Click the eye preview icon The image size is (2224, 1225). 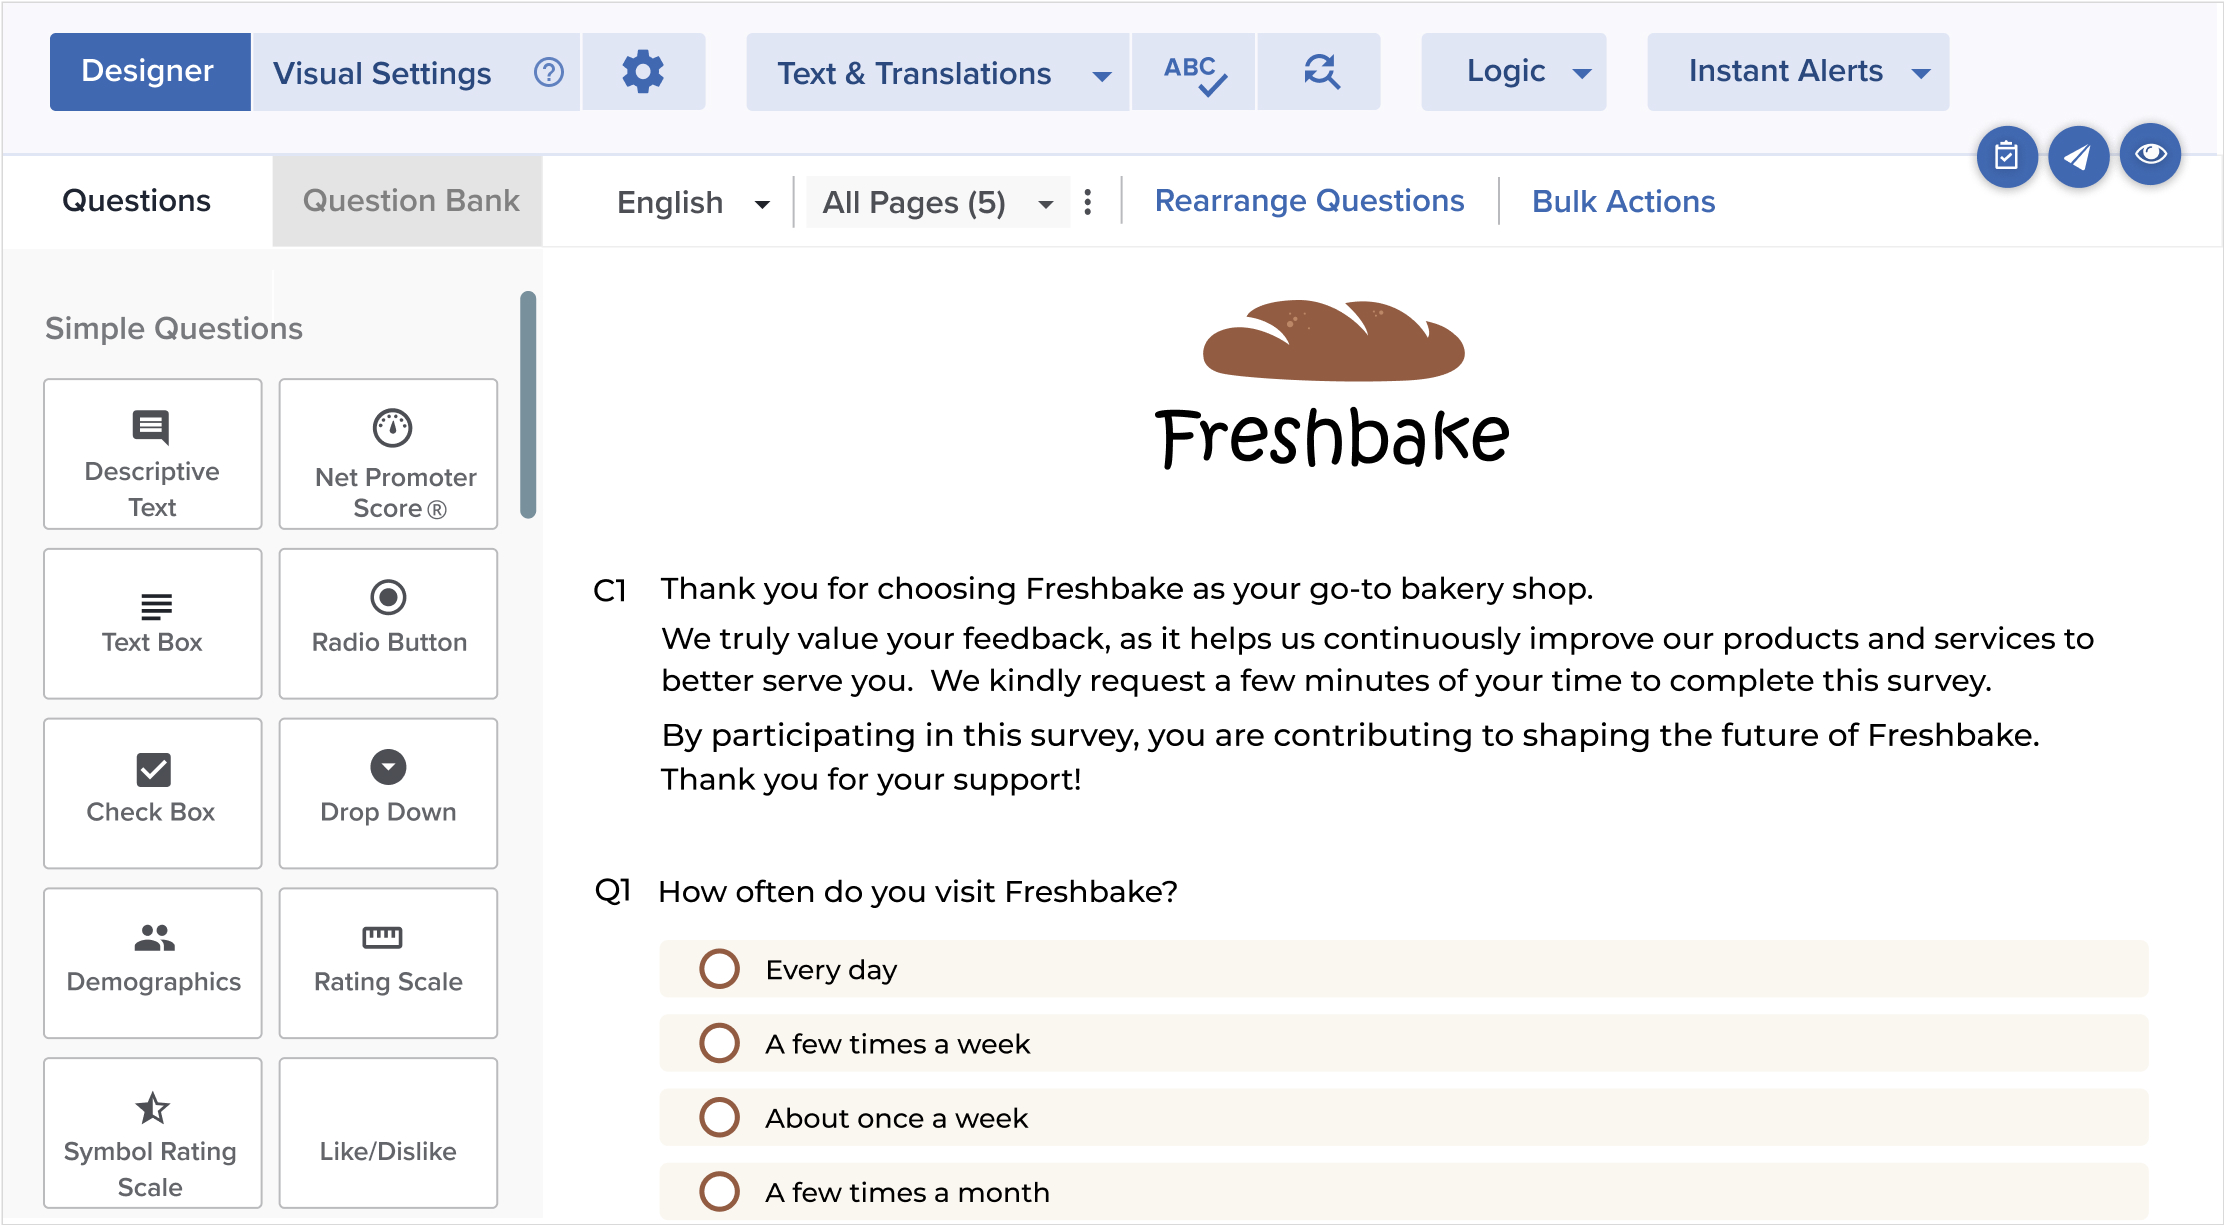2150,154
